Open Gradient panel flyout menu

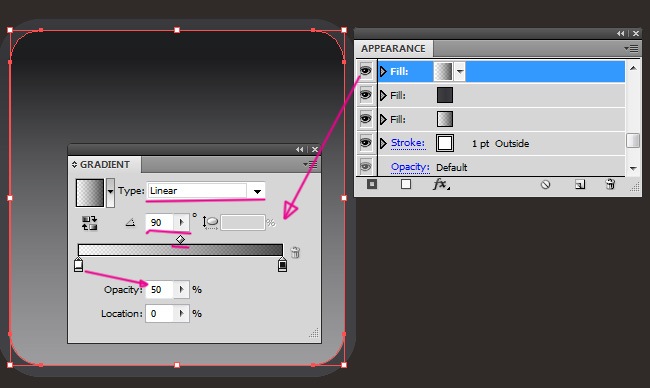coord(310,165)
